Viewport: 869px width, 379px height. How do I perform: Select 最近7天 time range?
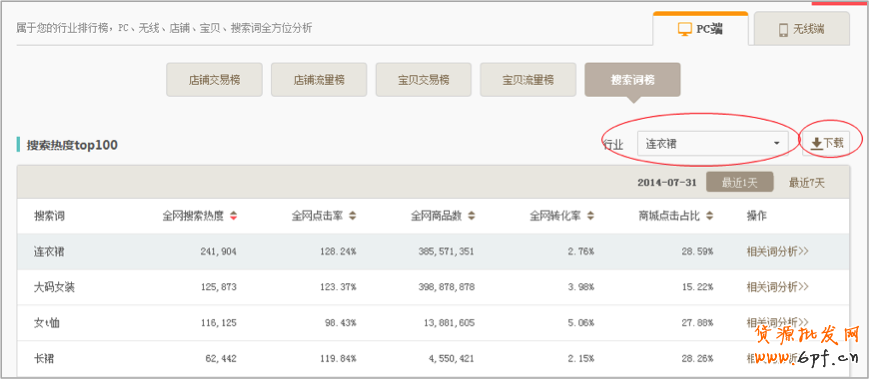[x=807, y=182]
